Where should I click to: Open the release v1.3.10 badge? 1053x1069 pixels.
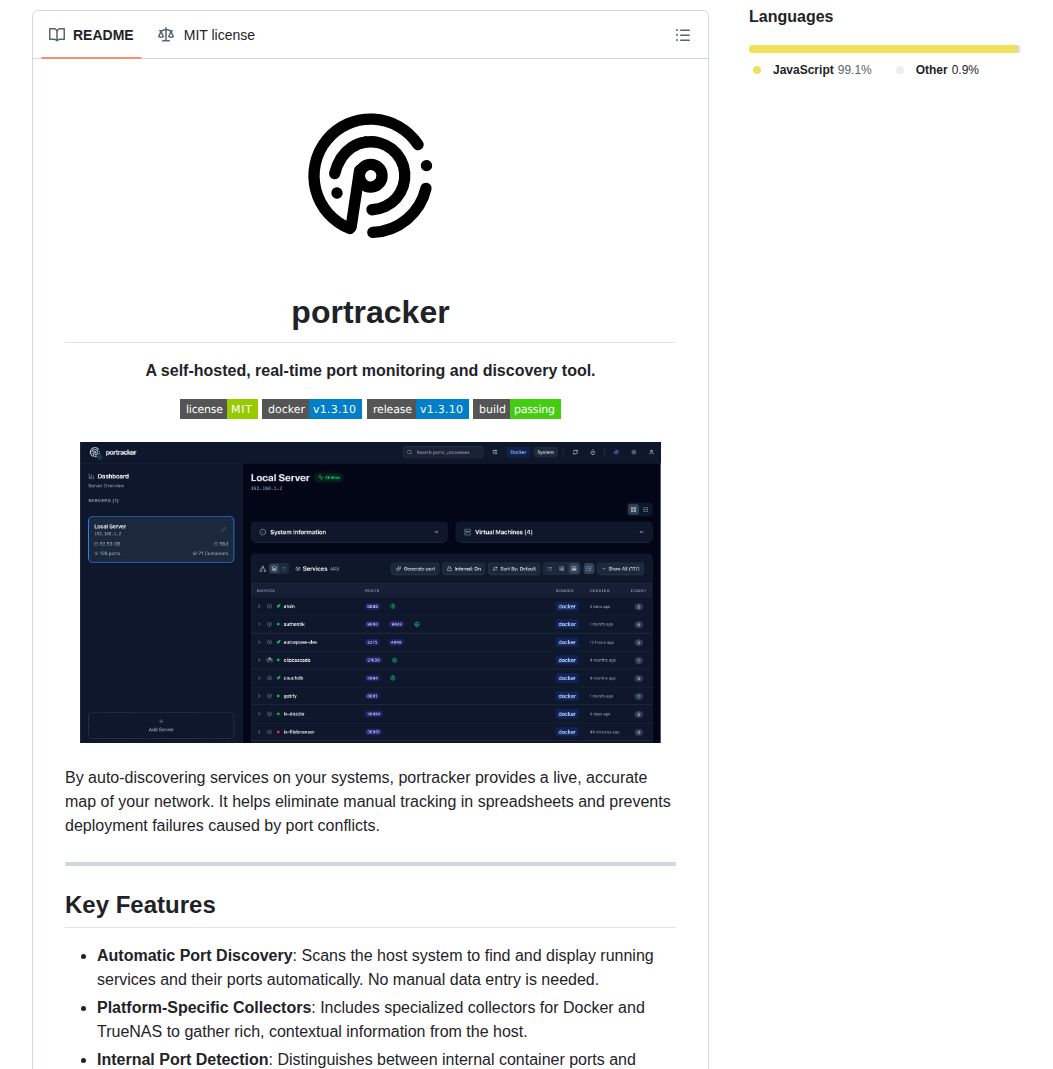pyautogui.click(x=418, y=409)
